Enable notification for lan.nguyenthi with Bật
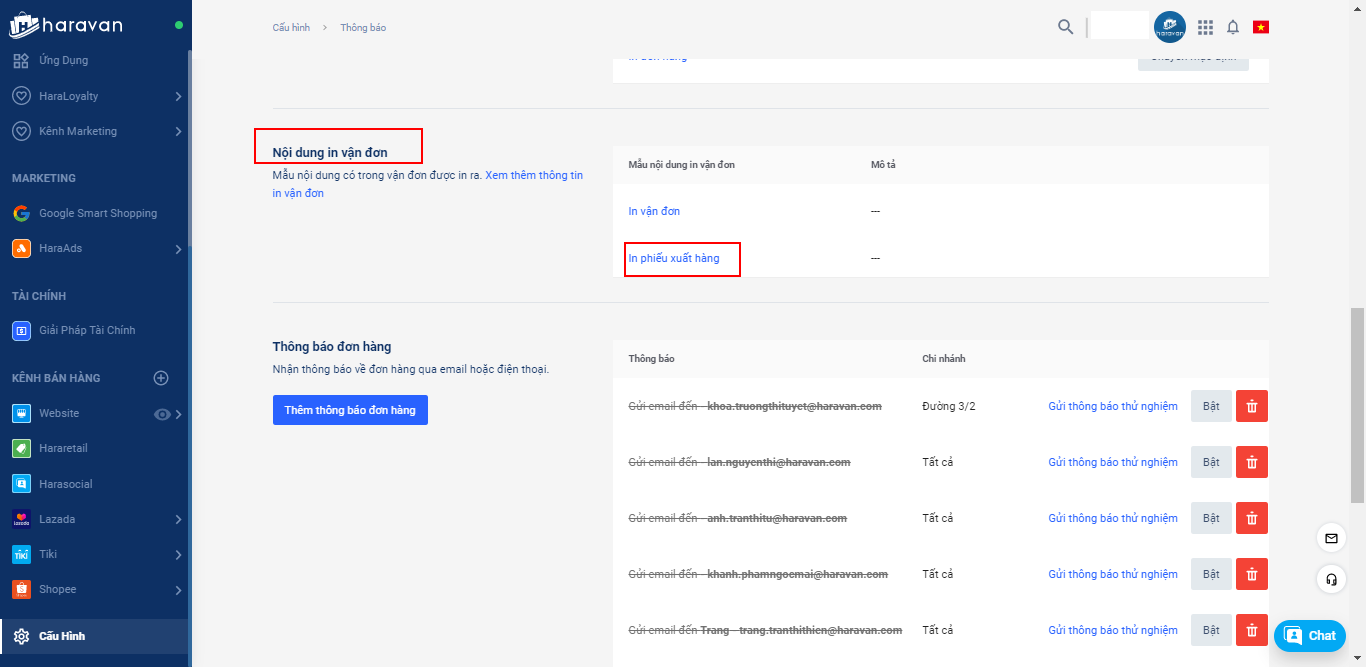Screen dimensions: 1366x667 [x=1210, y=462]
